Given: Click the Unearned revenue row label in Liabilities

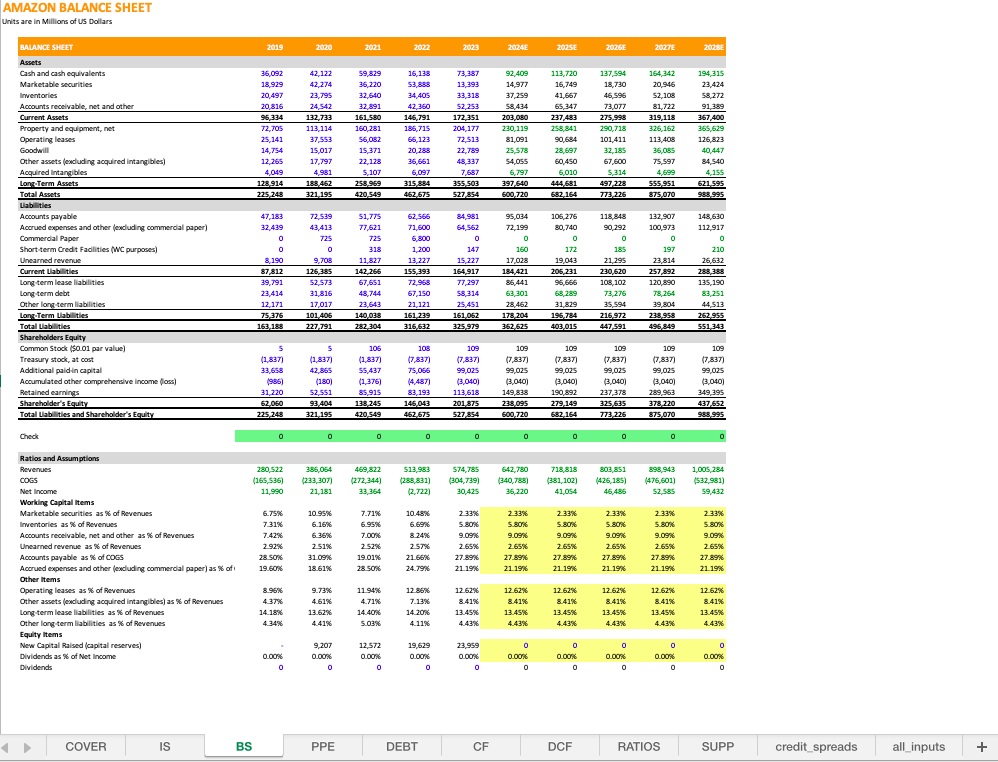Looking at the screenshot, I should point(50,260).
